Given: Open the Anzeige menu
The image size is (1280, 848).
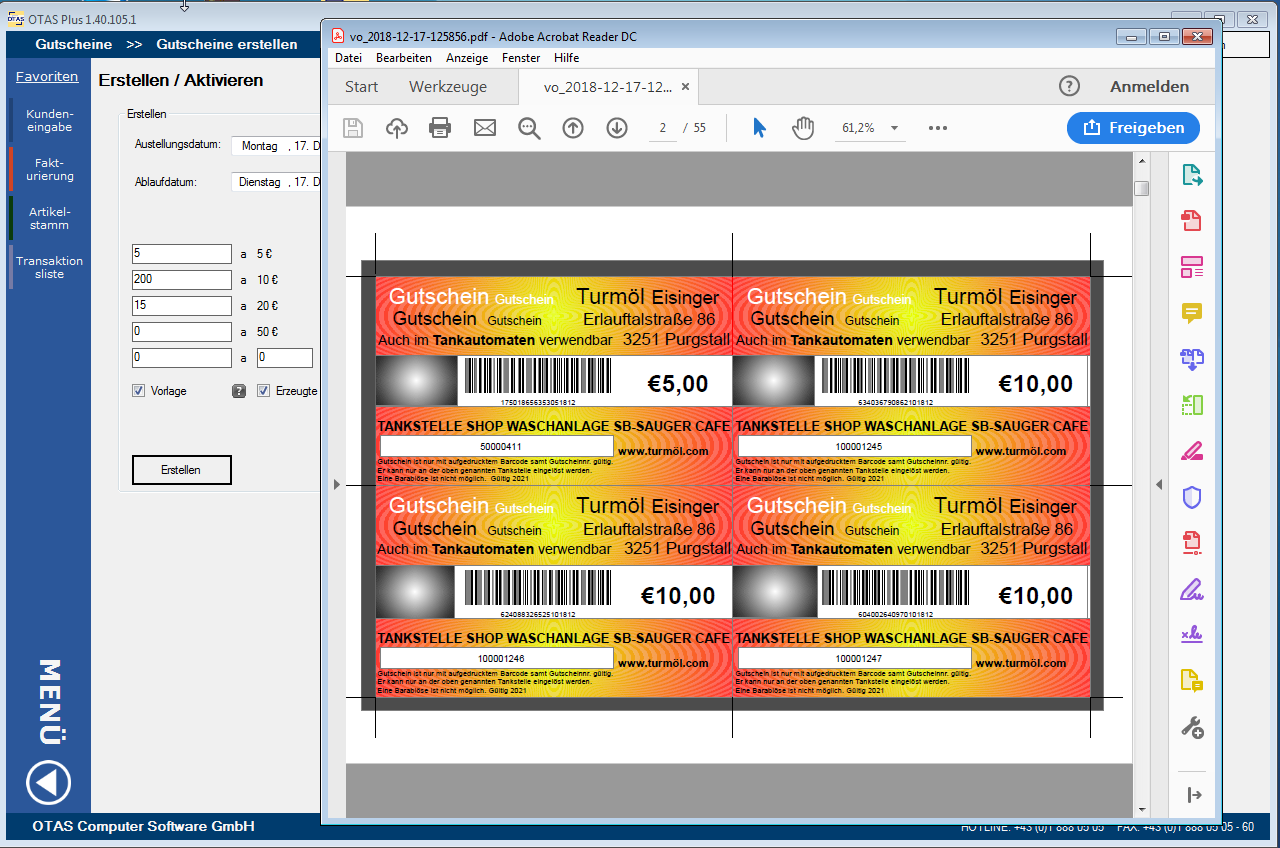Looking at the screenshot, I should [x=467, y=58].
